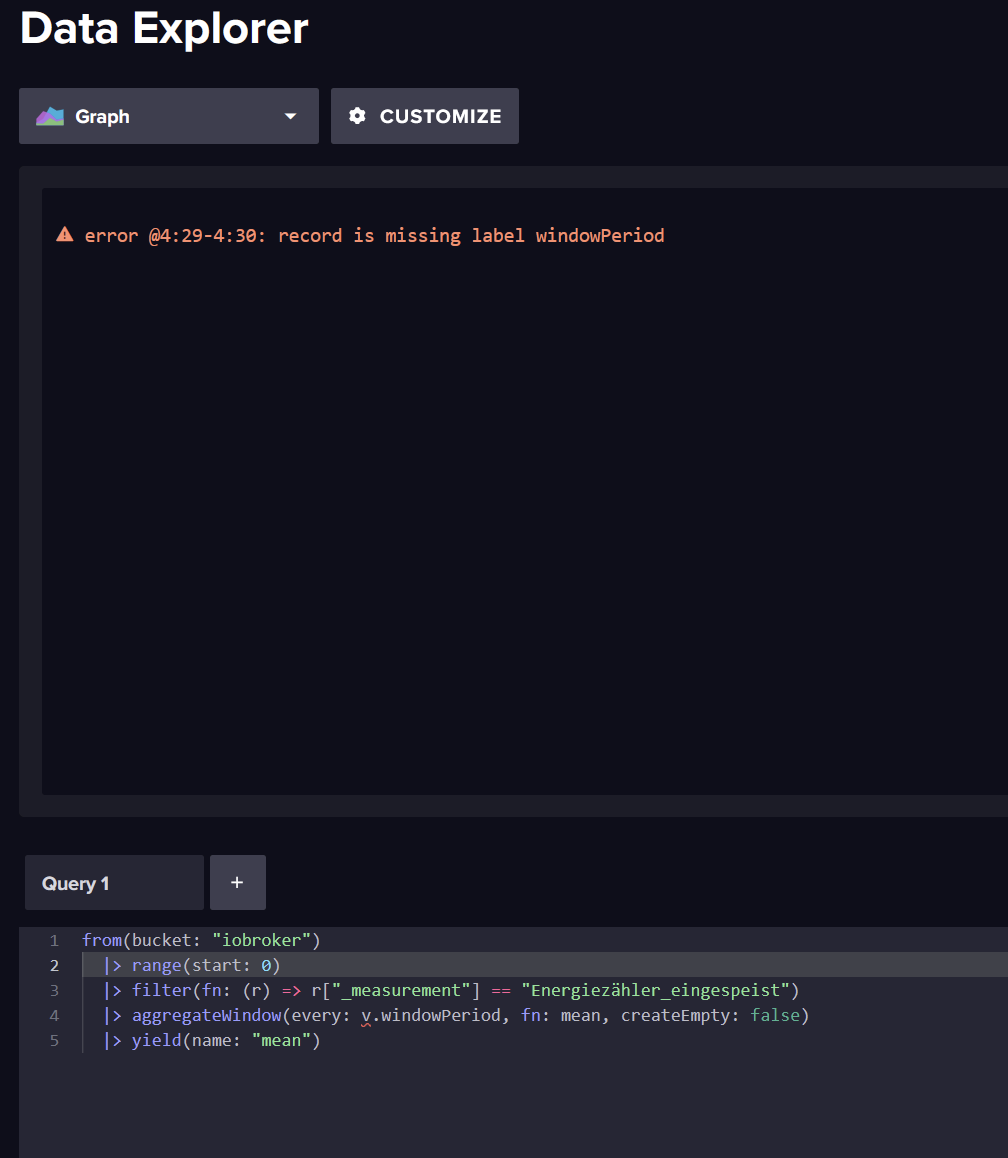Click the colorful Graph chart icon
The width and height of the screenshot is (1008, 1158).
coord(50,116)
